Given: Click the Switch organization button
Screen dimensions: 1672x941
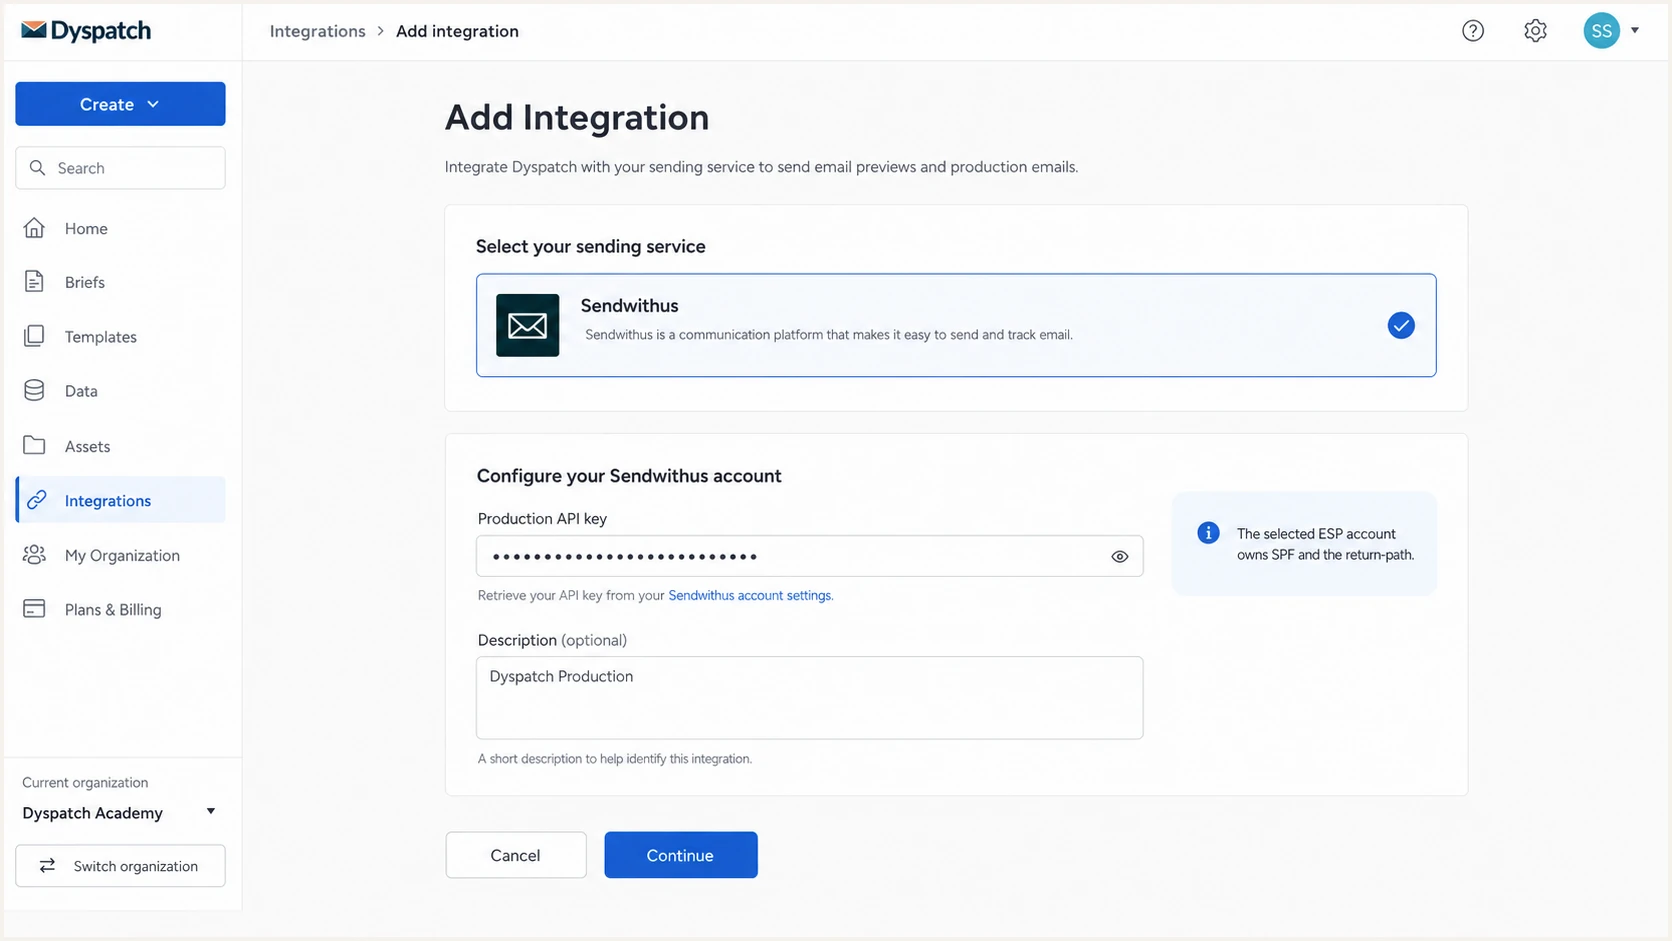Looking at the screenshot, I should 120,866.
